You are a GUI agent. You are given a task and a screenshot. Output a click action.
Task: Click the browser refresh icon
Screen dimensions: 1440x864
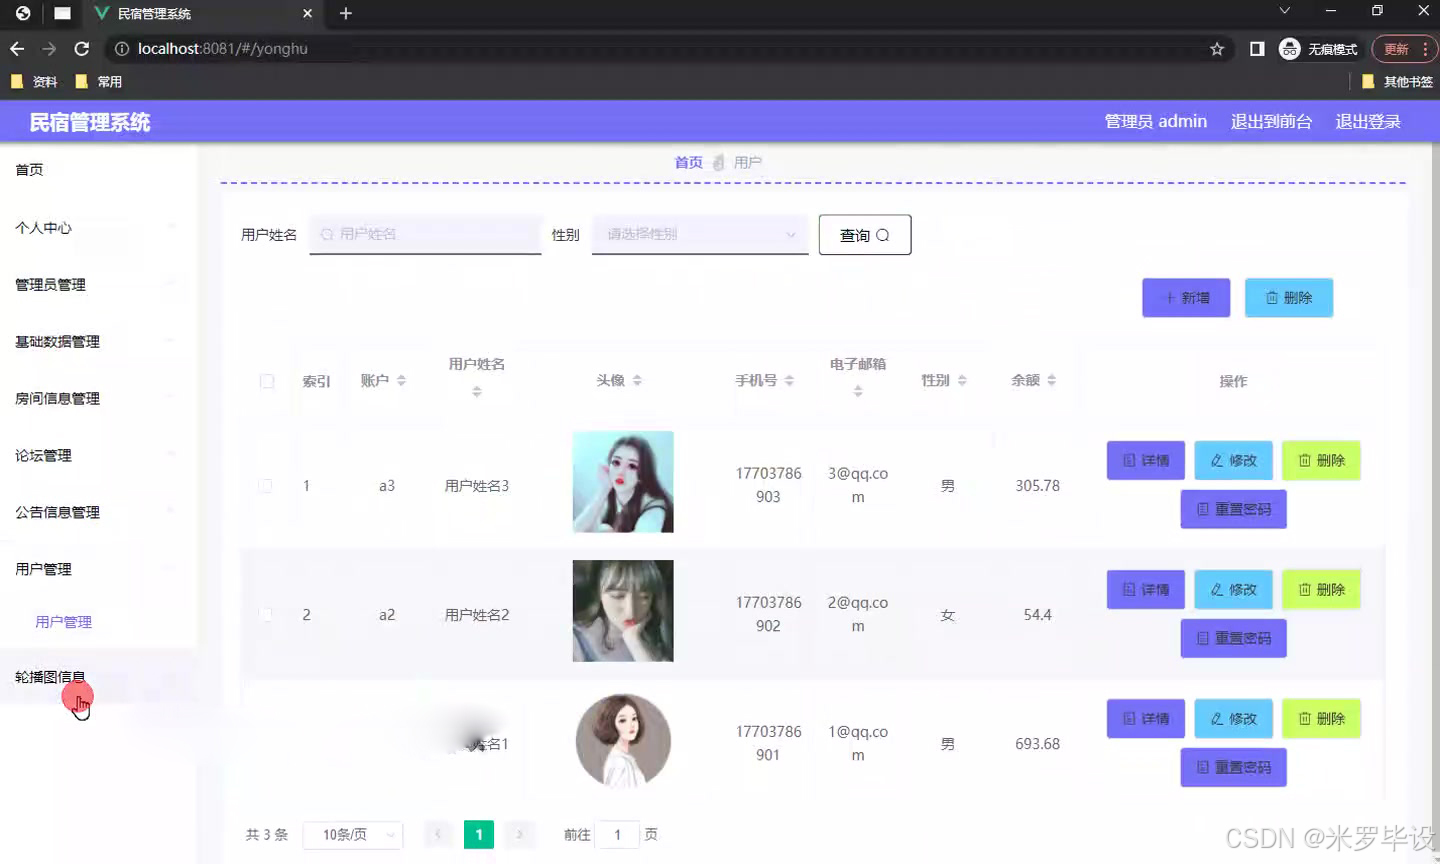83,48
